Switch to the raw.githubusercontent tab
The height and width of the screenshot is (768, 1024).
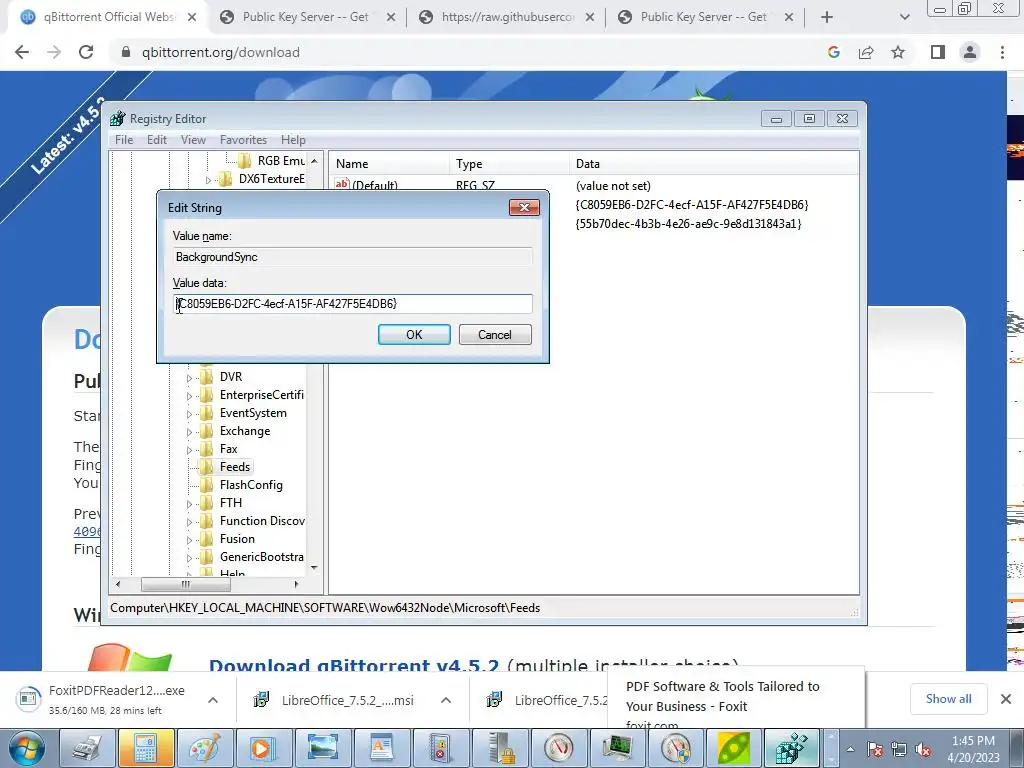tap(507, 17)
